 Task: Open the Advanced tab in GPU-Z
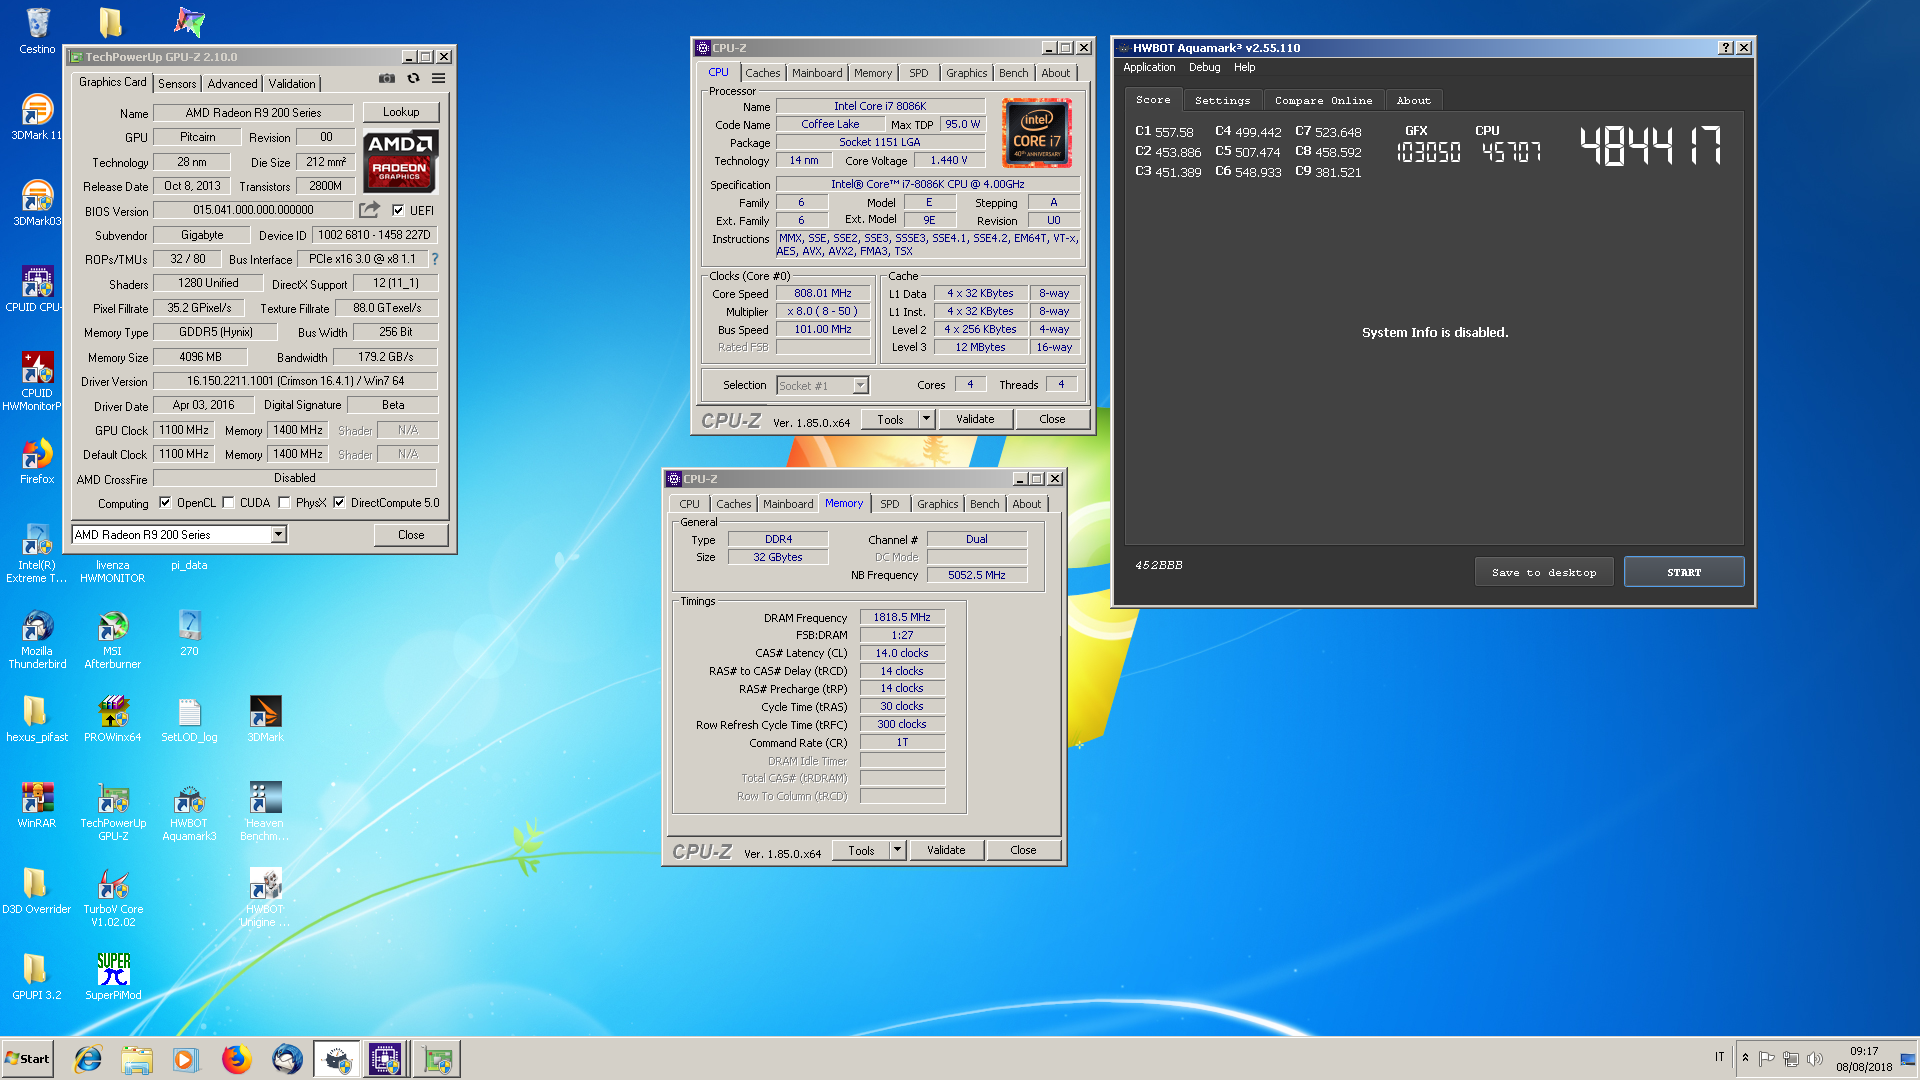tap(232, 84)
